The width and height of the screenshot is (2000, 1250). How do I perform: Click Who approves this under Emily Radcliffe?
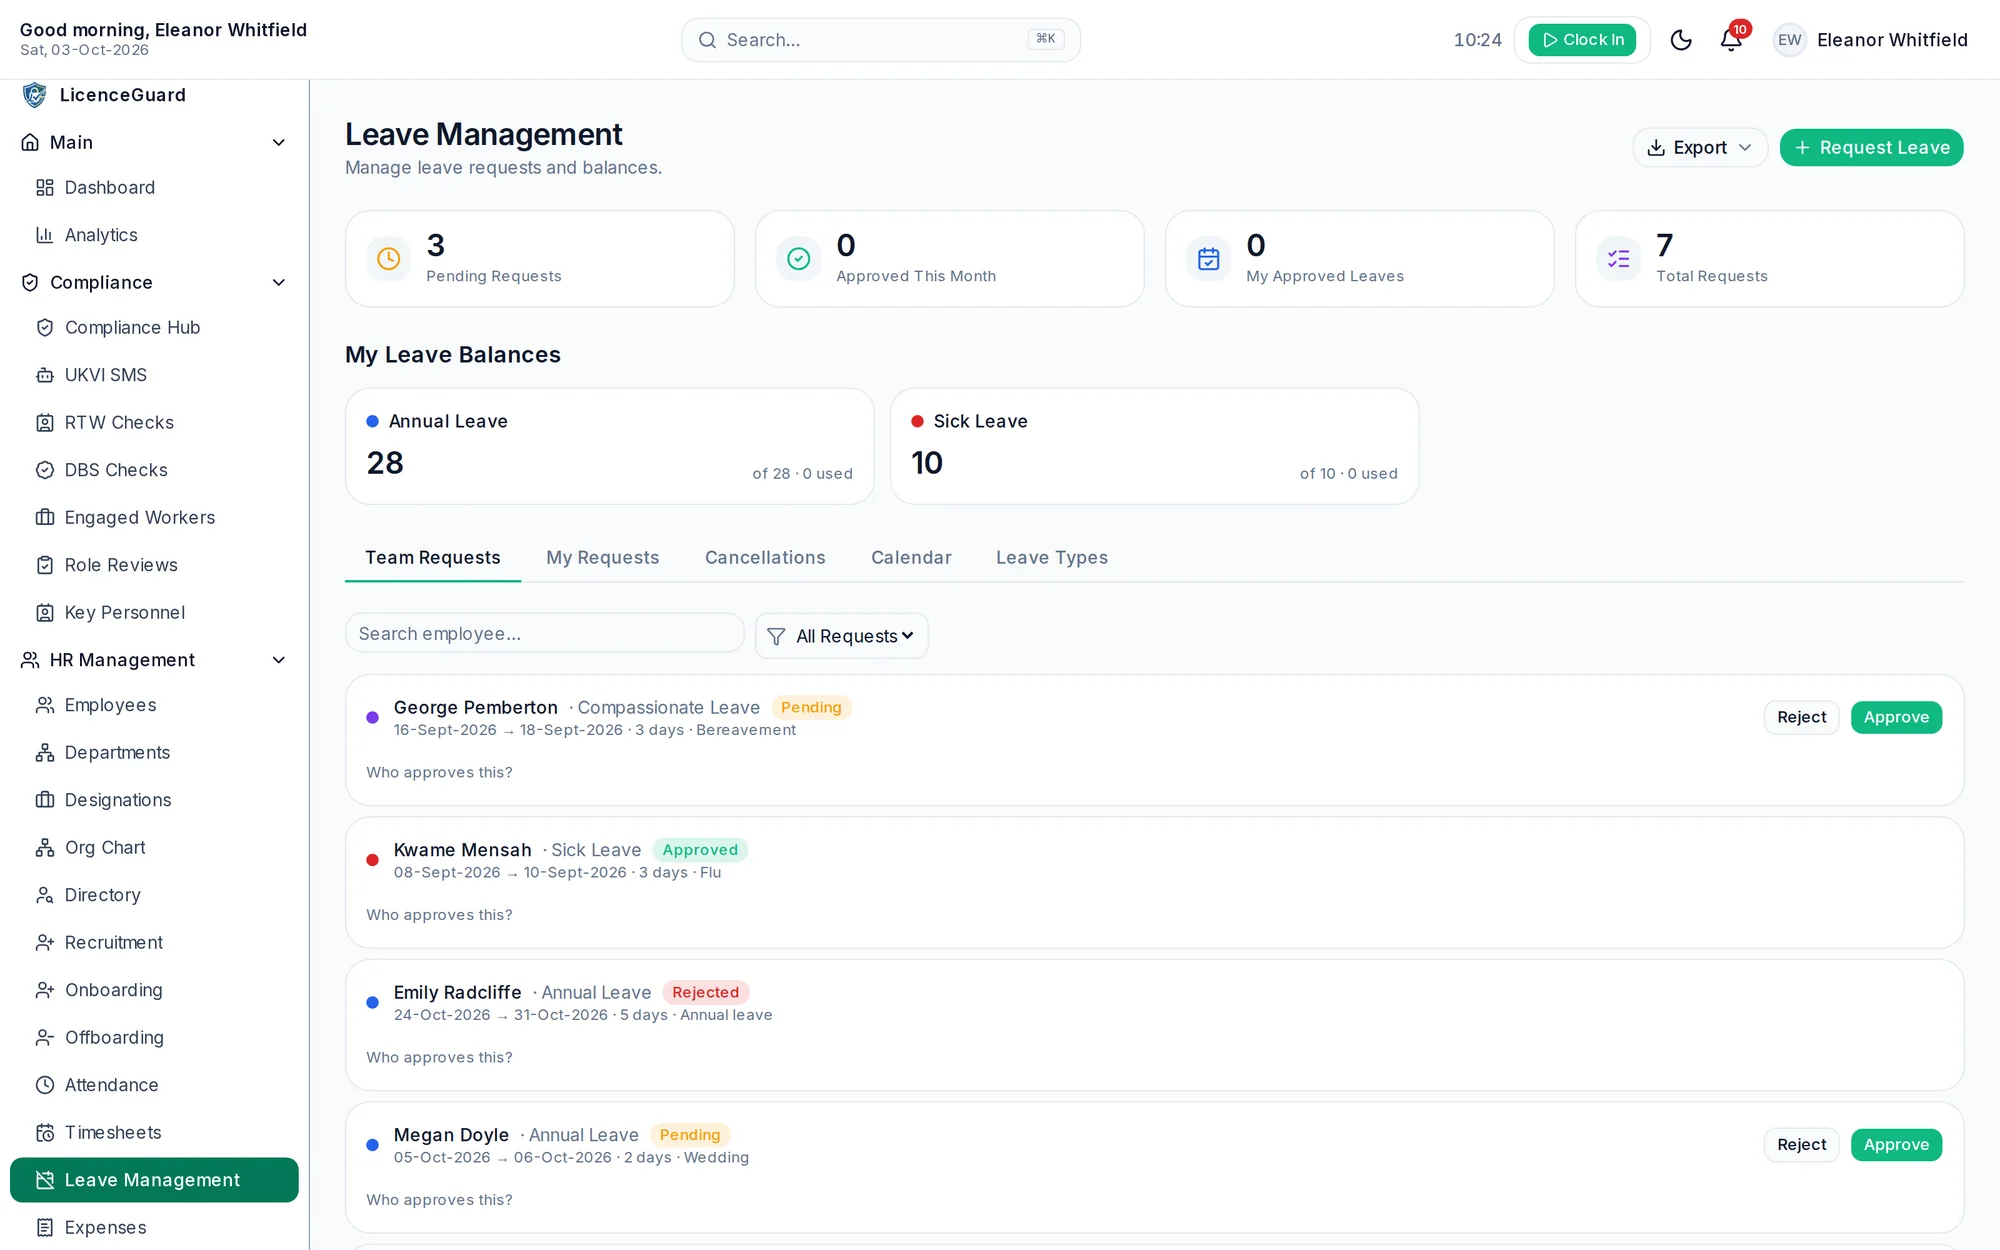439,1058
